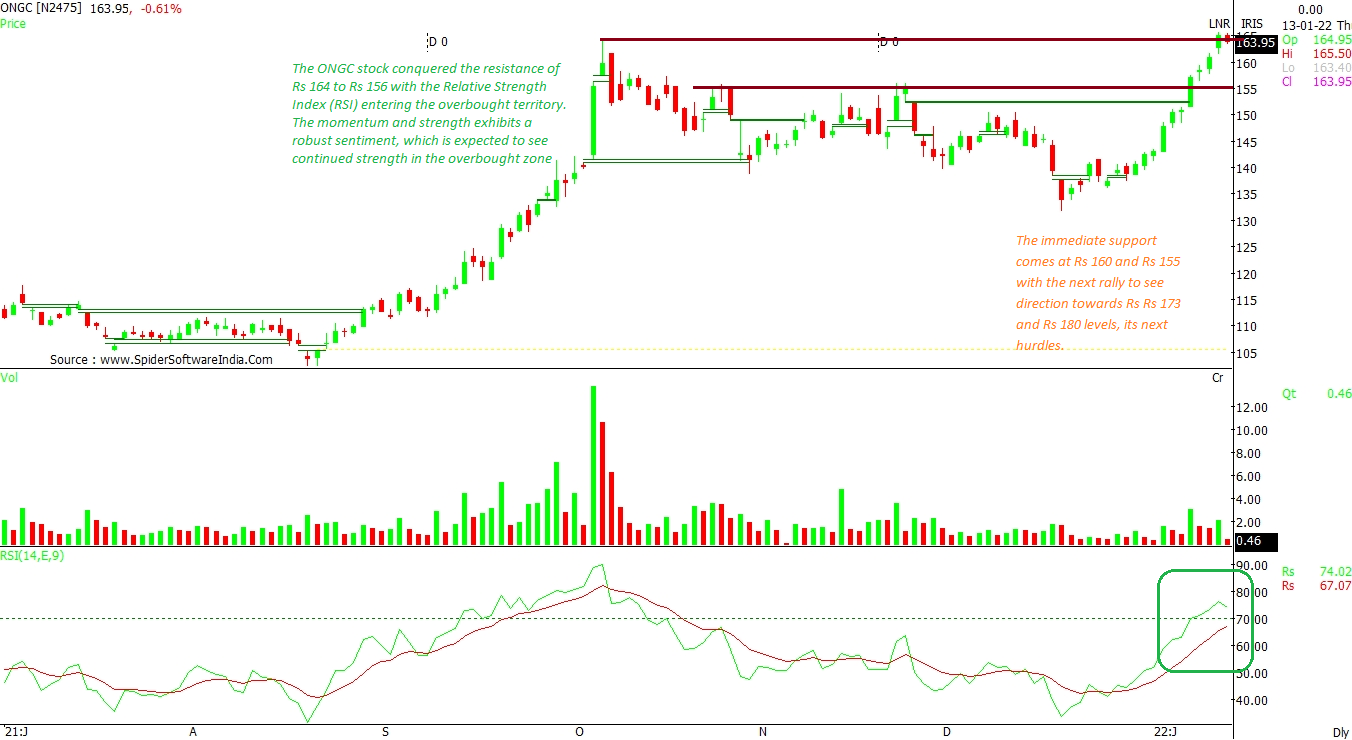Click the tallest green volume bar
Viewport: 1352px width, 740px height.
[593, 464]
